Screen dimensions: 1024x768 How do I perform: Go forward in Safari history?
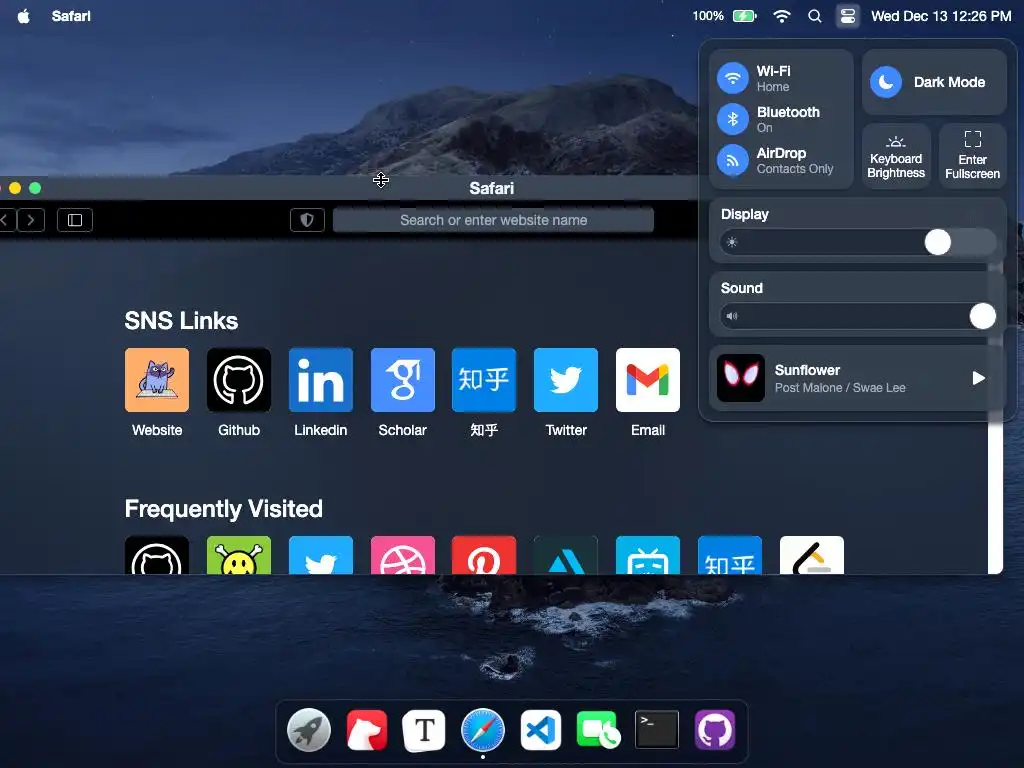point(31,220)
